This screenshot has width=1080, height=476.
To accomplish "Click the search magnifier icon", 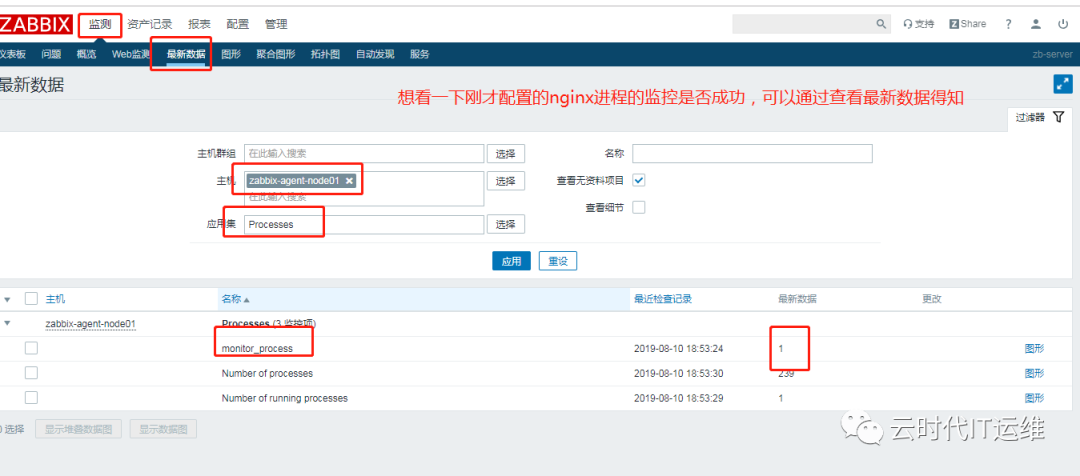I will coord(881,24).
